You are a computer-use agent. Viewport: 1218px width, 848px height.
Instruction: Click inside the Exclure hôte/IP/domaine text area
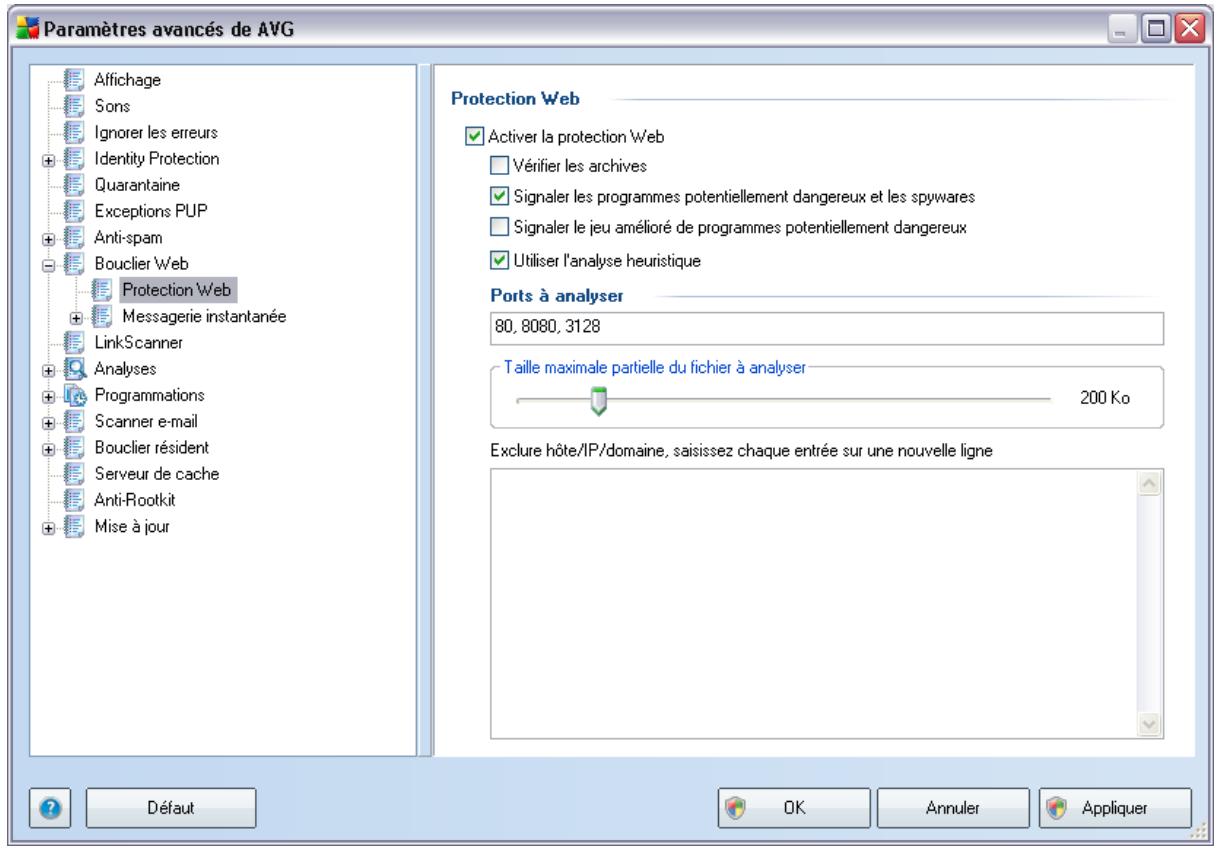coord(815,603)
